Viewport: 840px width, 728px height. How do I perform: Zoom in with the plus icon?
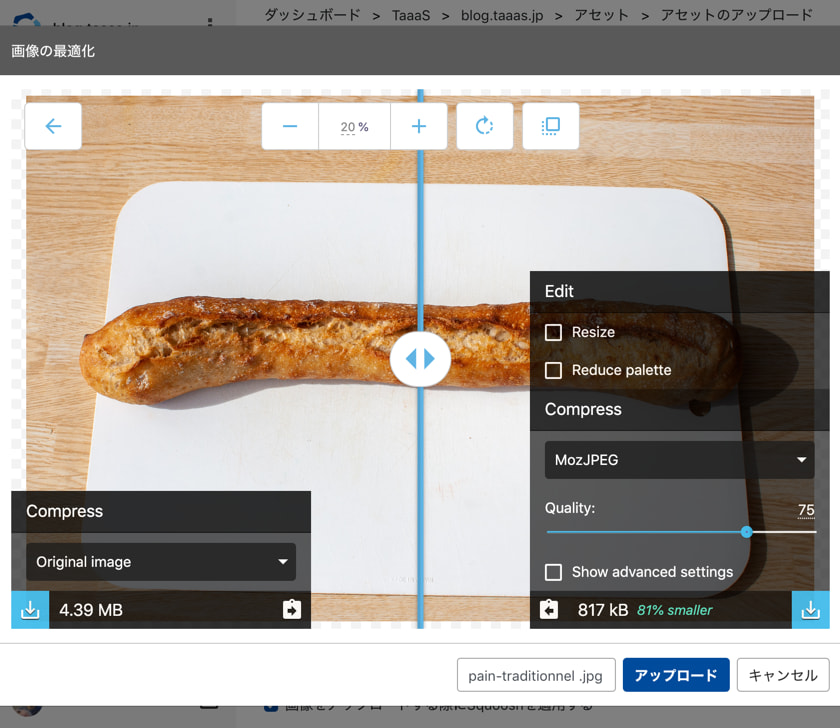418,126
